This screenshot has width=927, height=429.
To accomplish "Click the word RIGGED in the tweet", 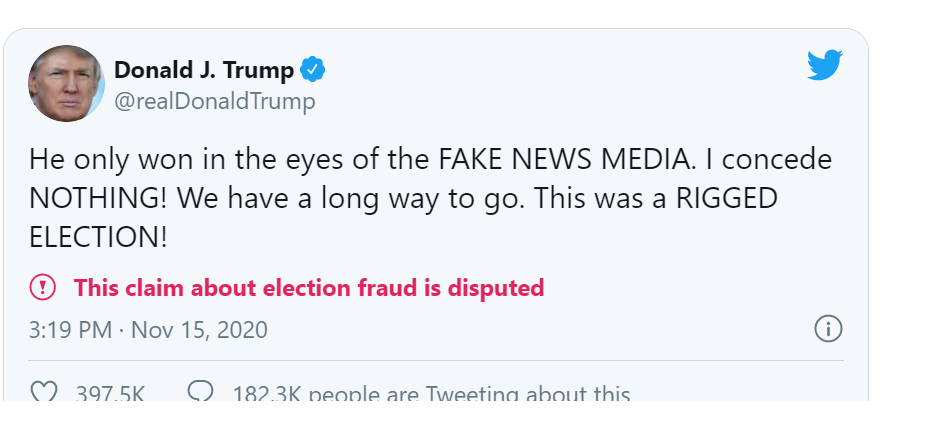I will tap(726, 198).
